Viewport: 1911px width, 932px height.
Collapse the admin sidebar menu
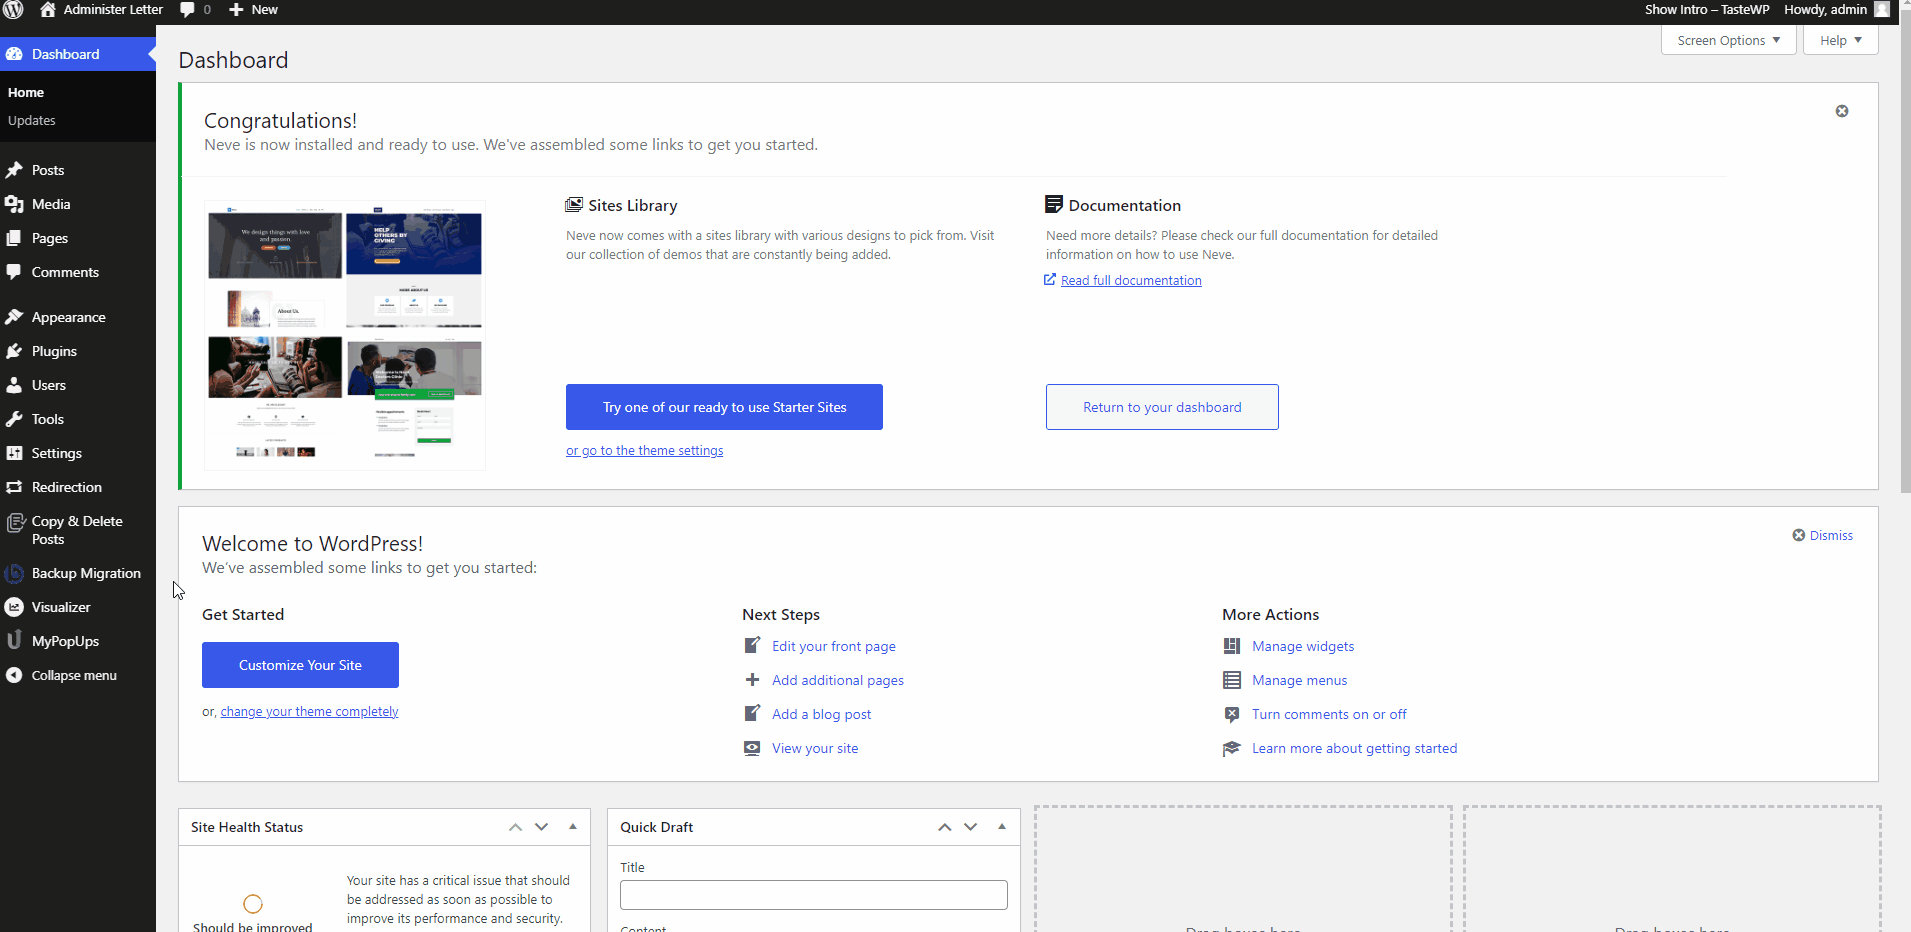(73, 675)
